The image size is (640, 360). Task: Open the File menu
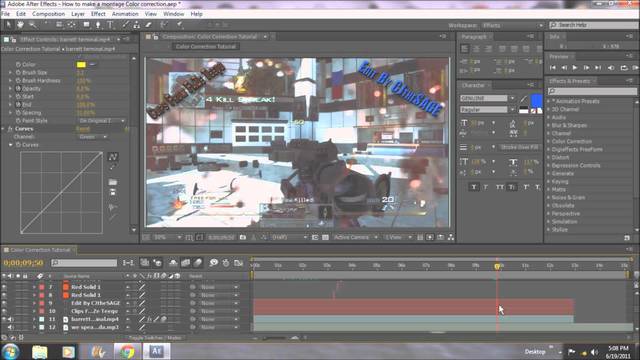click(x=6, y=14)
